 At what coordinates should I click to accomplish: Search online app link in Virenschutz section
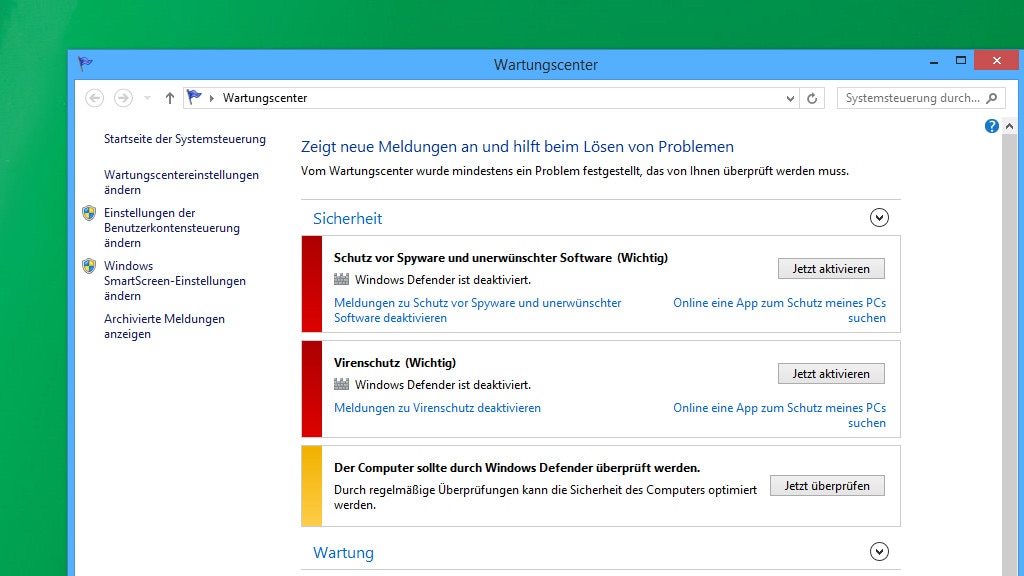point(780,415)
